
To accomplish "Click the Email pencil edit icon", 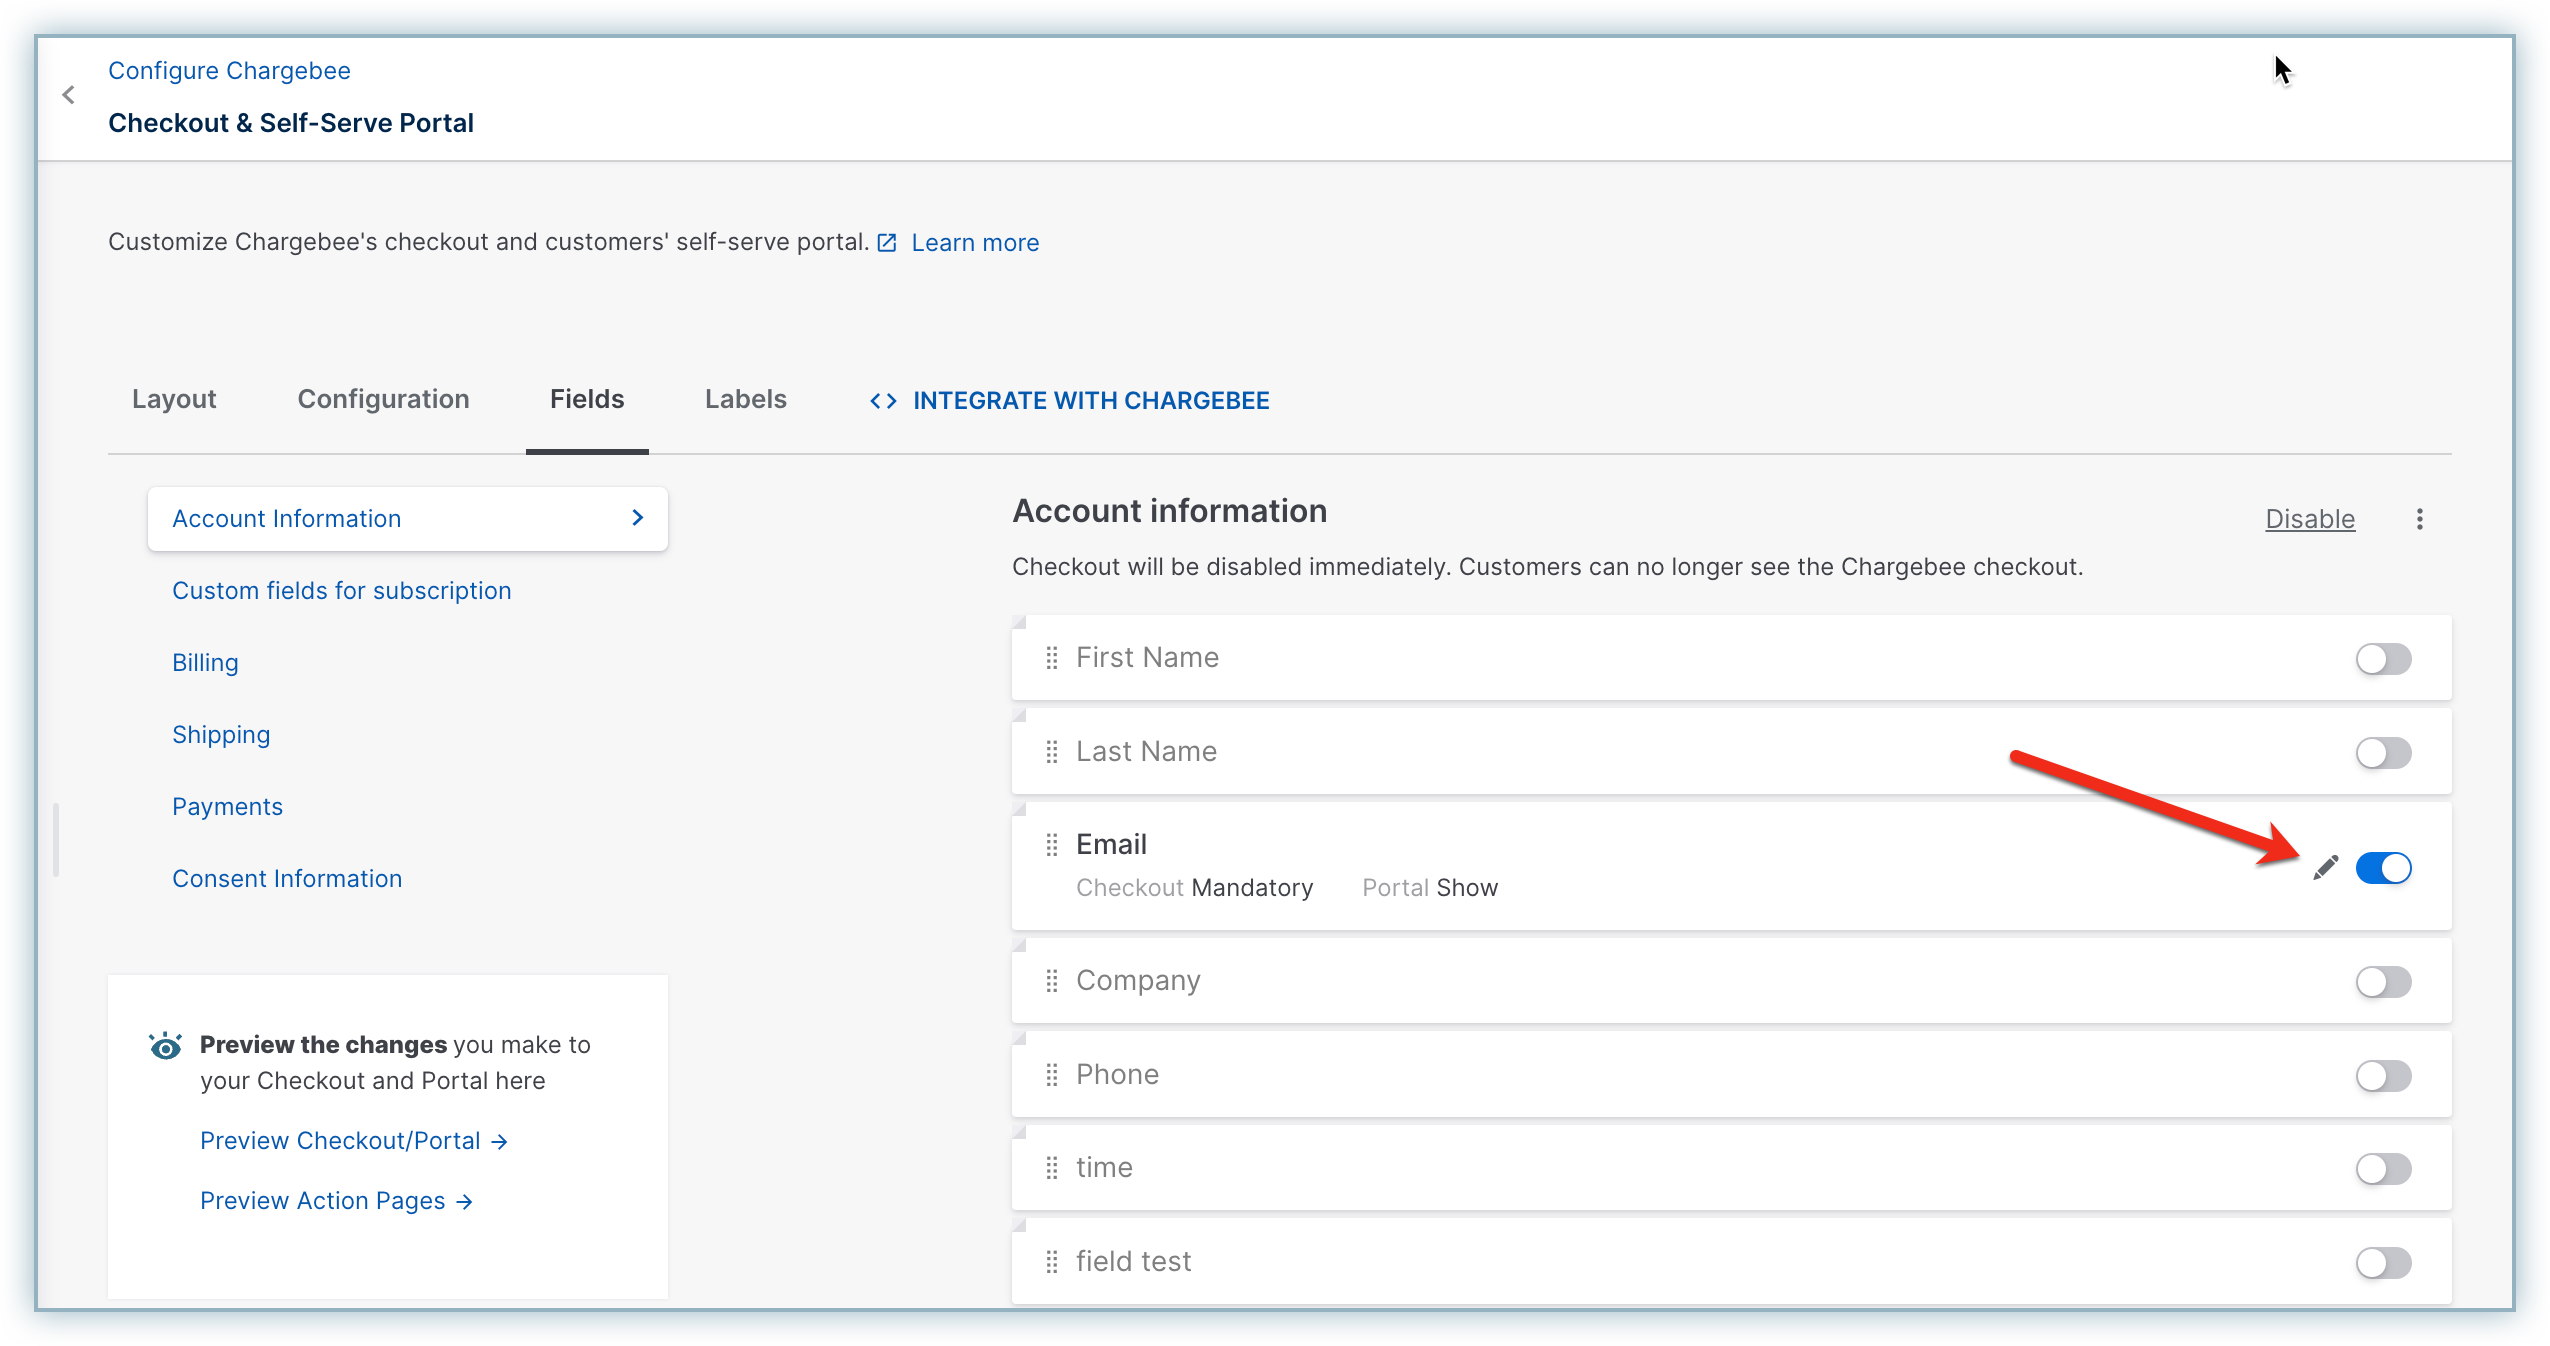I will (2326, 867).
